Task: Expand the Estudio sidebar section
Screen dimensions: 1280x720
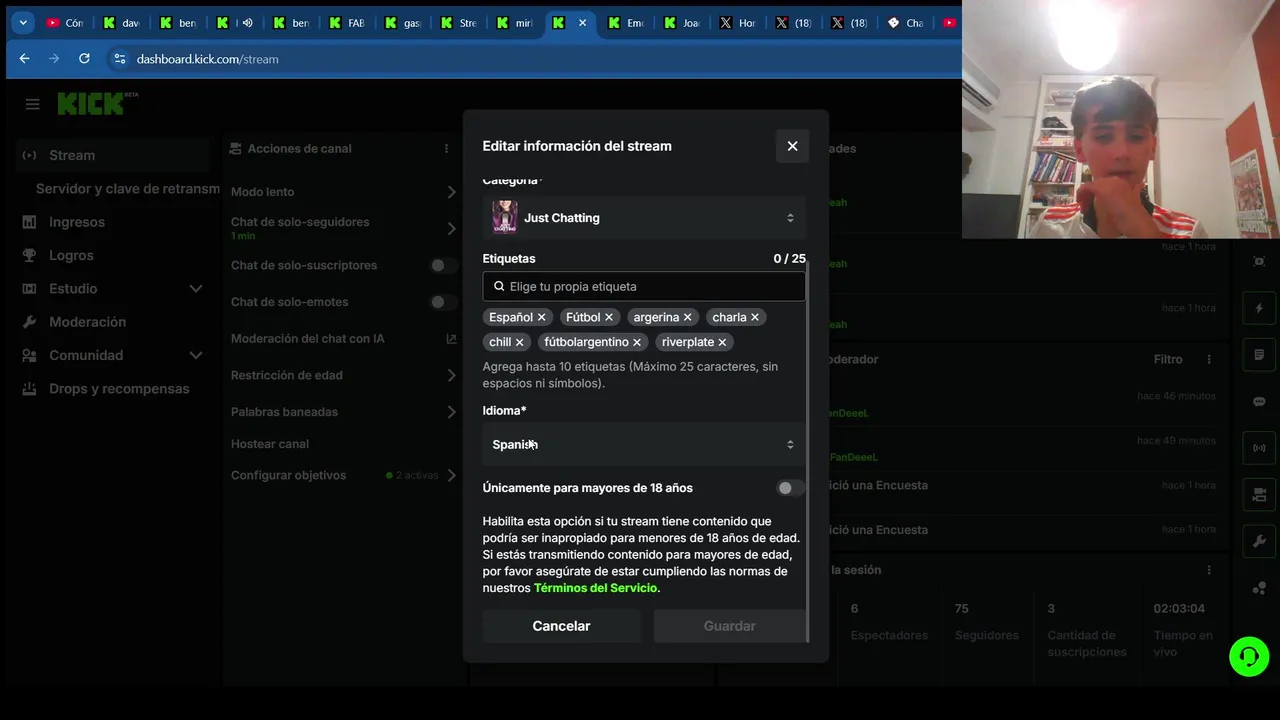Action: click(x=196, y=289)
